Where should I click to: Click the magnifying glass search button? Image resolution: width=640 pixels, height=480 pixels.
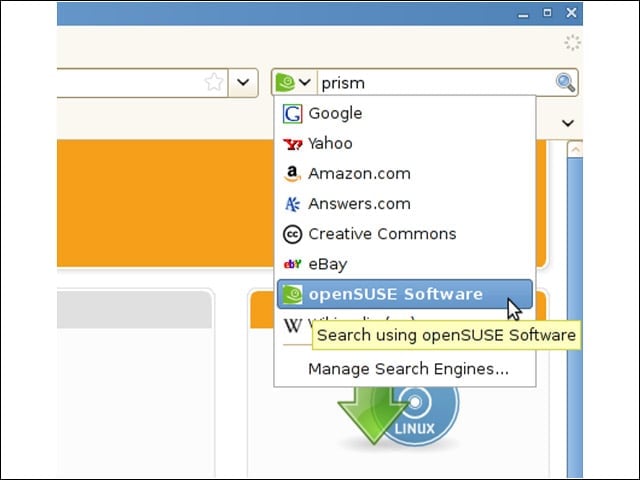coord(565,83)
